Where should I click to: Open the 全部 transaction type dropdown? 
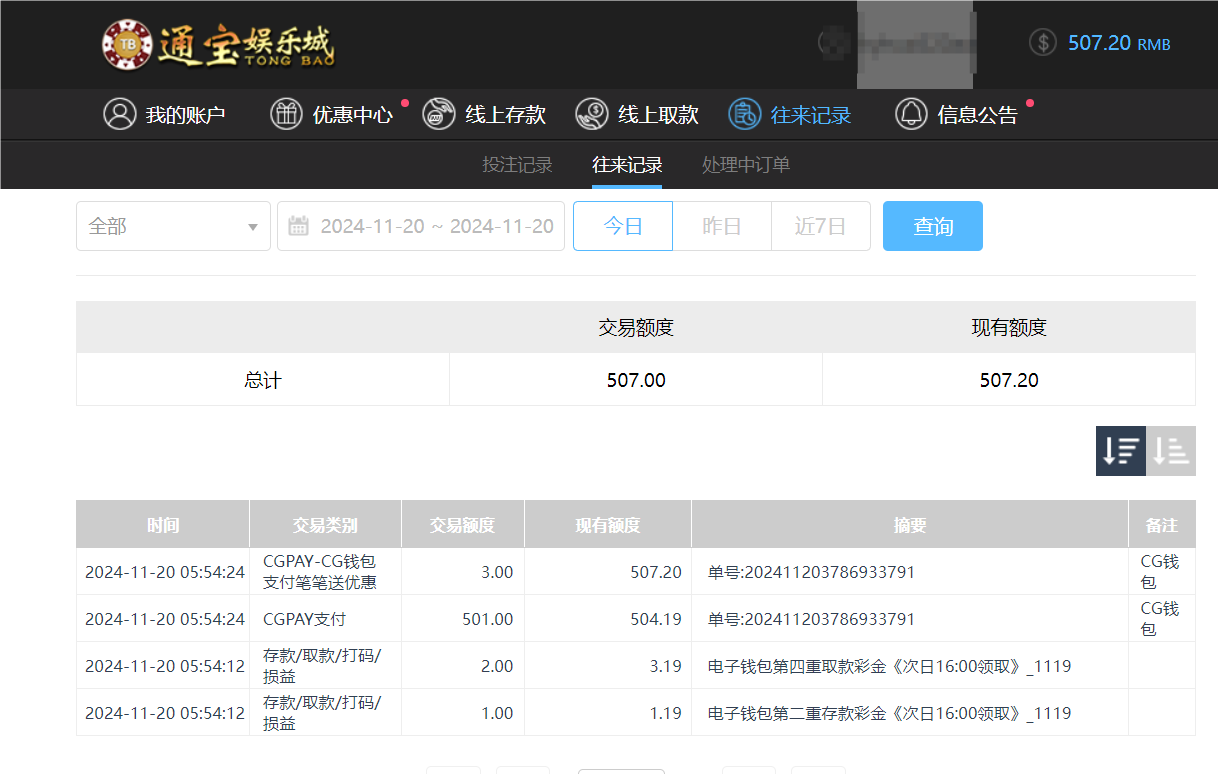[x=173, y=226]
